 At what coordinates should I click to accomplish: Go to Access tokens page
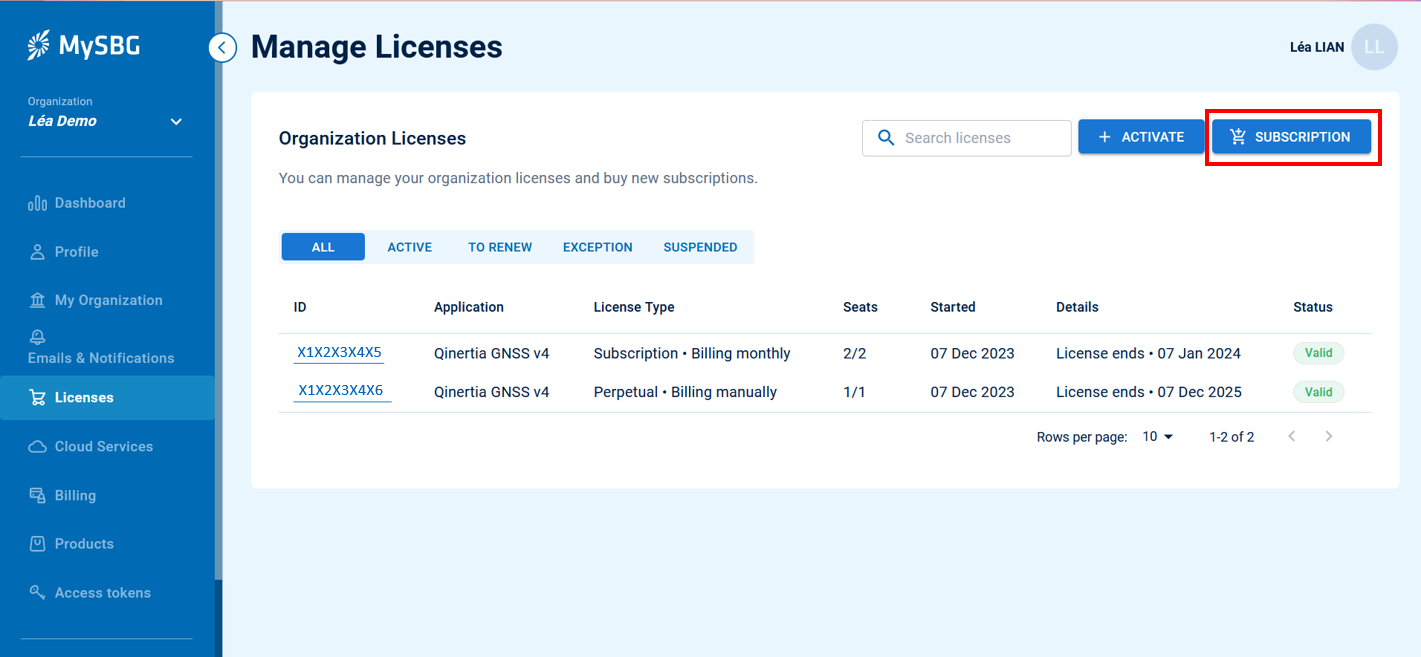[102, 593]
